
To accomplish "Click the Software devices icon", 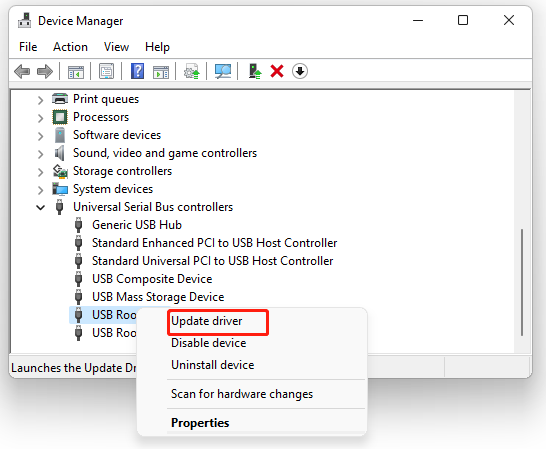I will coord(60,135).
